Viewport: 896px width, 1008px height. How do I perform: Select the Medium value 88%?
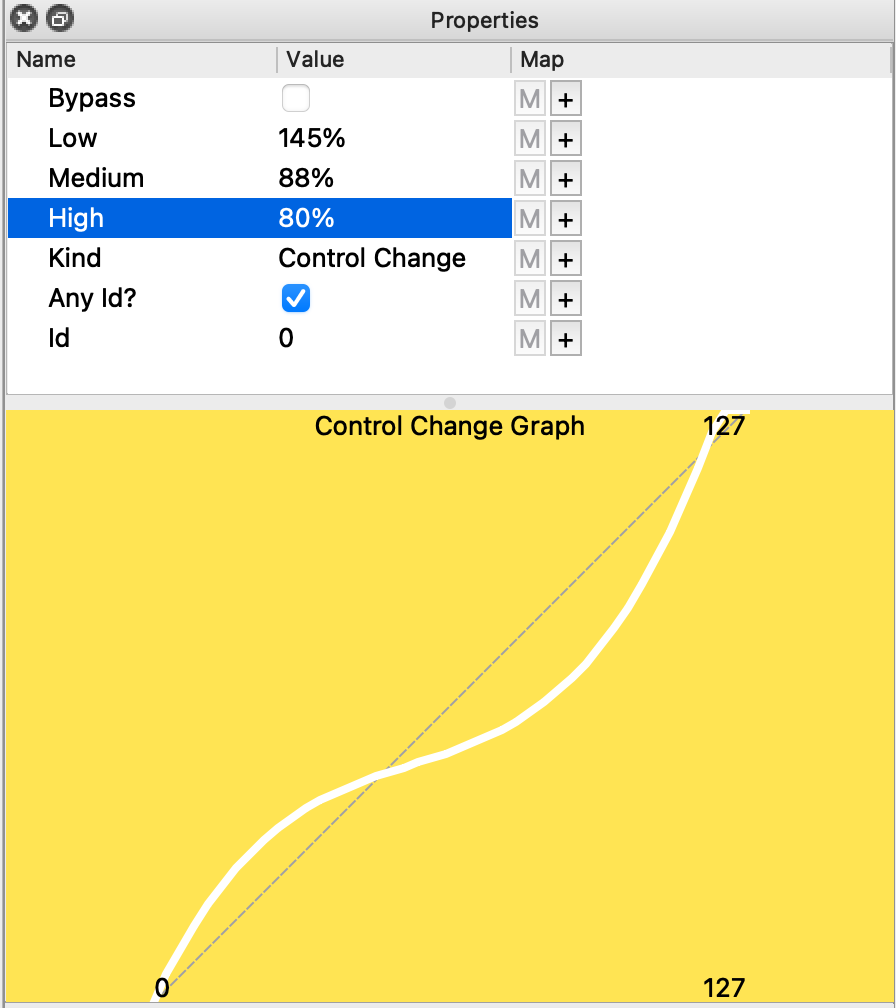(306, 179)
